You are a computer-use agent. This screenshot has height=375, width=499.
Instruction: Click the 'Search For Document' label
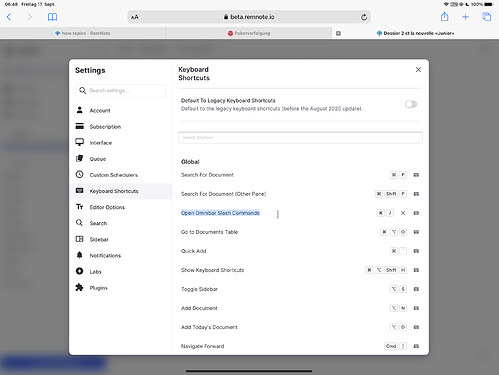[207, 175]
